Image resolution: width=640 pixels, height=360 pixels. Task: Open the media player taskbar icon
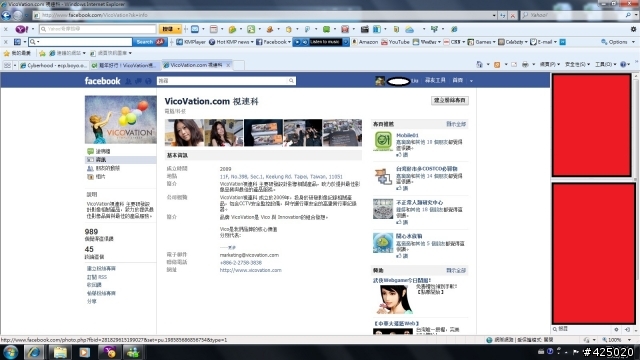(x=84, y=352)
